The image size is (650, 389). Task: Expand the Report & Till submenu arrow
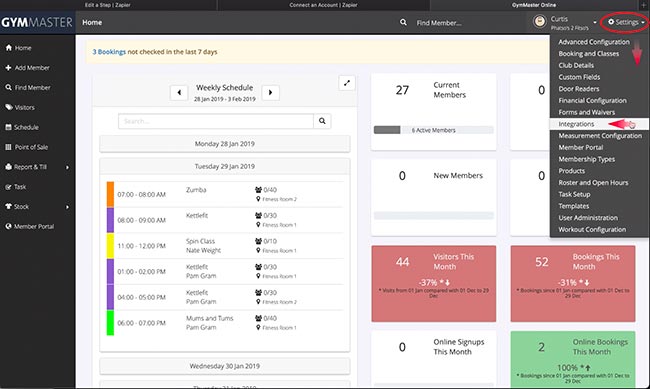68,167
